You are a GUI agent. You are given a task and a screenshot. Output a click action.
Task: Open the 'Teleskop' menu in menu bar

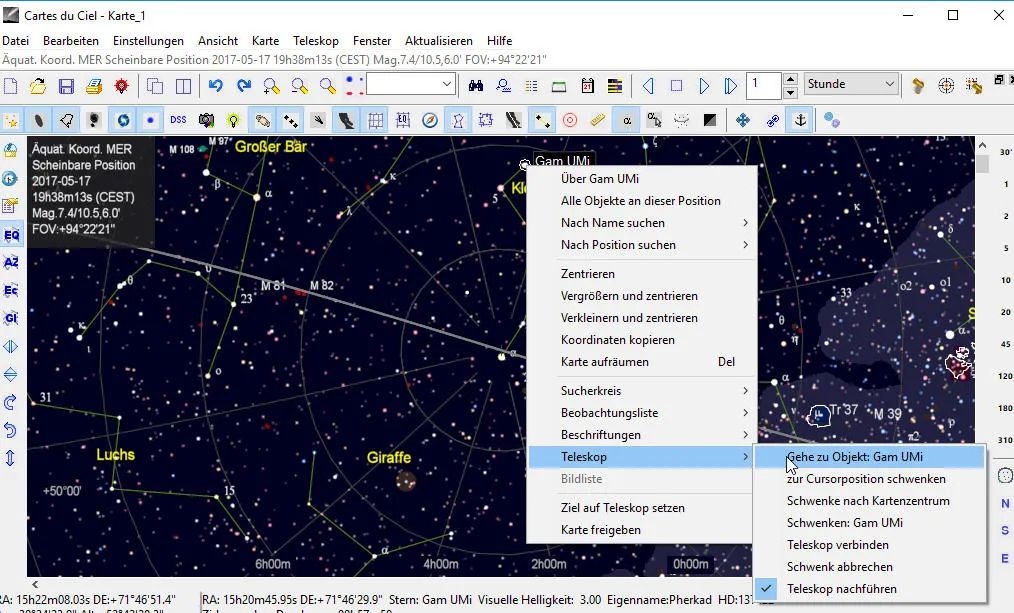315,41
